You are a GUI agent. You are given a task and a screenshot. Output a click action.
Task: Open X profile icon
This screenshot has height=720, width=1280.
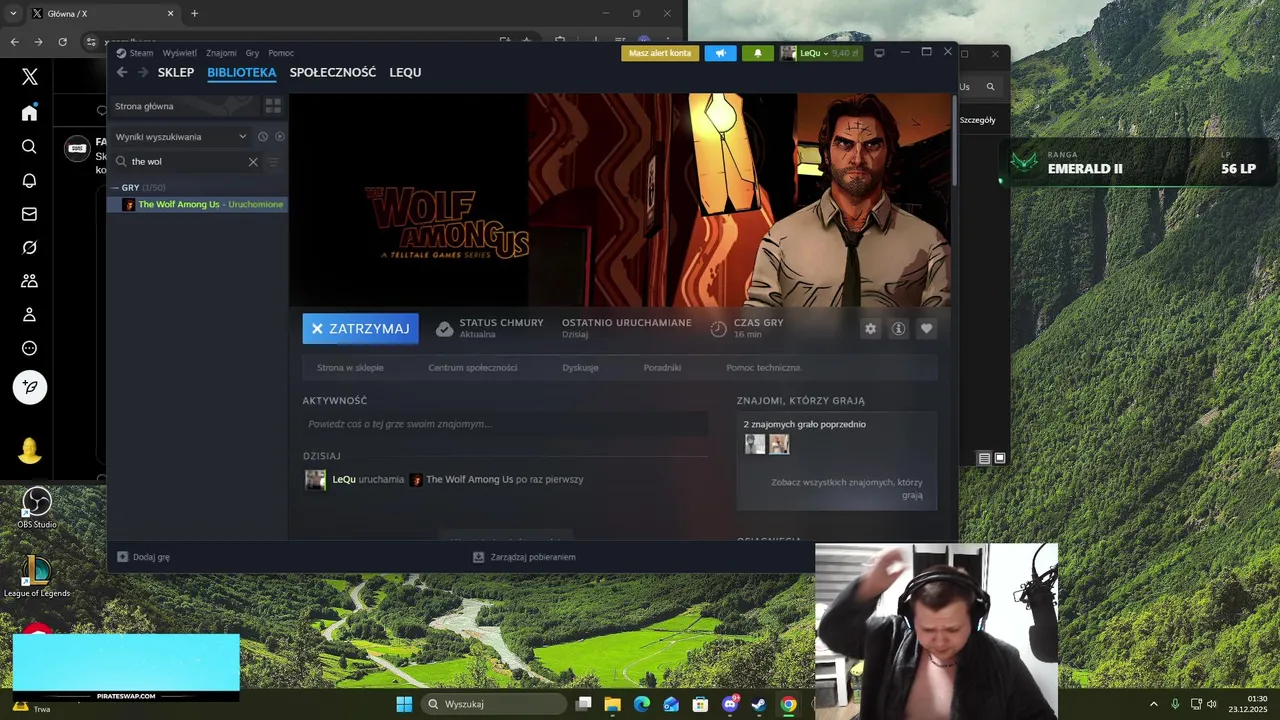(29, 315)
